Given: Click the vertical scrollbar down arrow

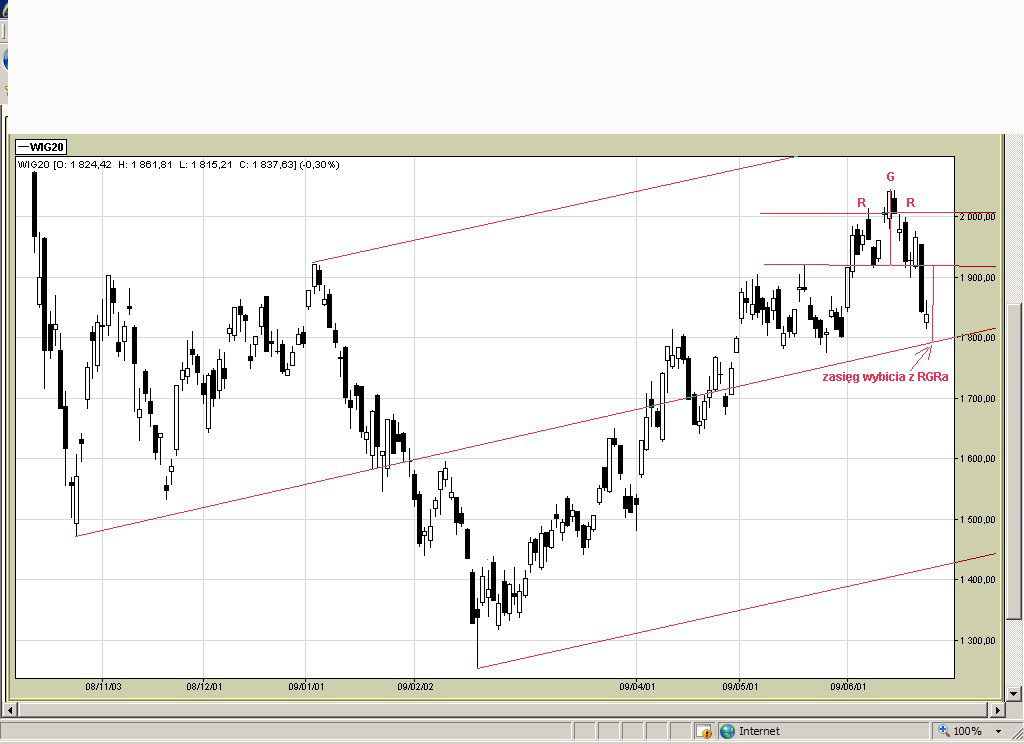Looking at the screenshot, I should pyautogui.click(x=1014, y=694).
